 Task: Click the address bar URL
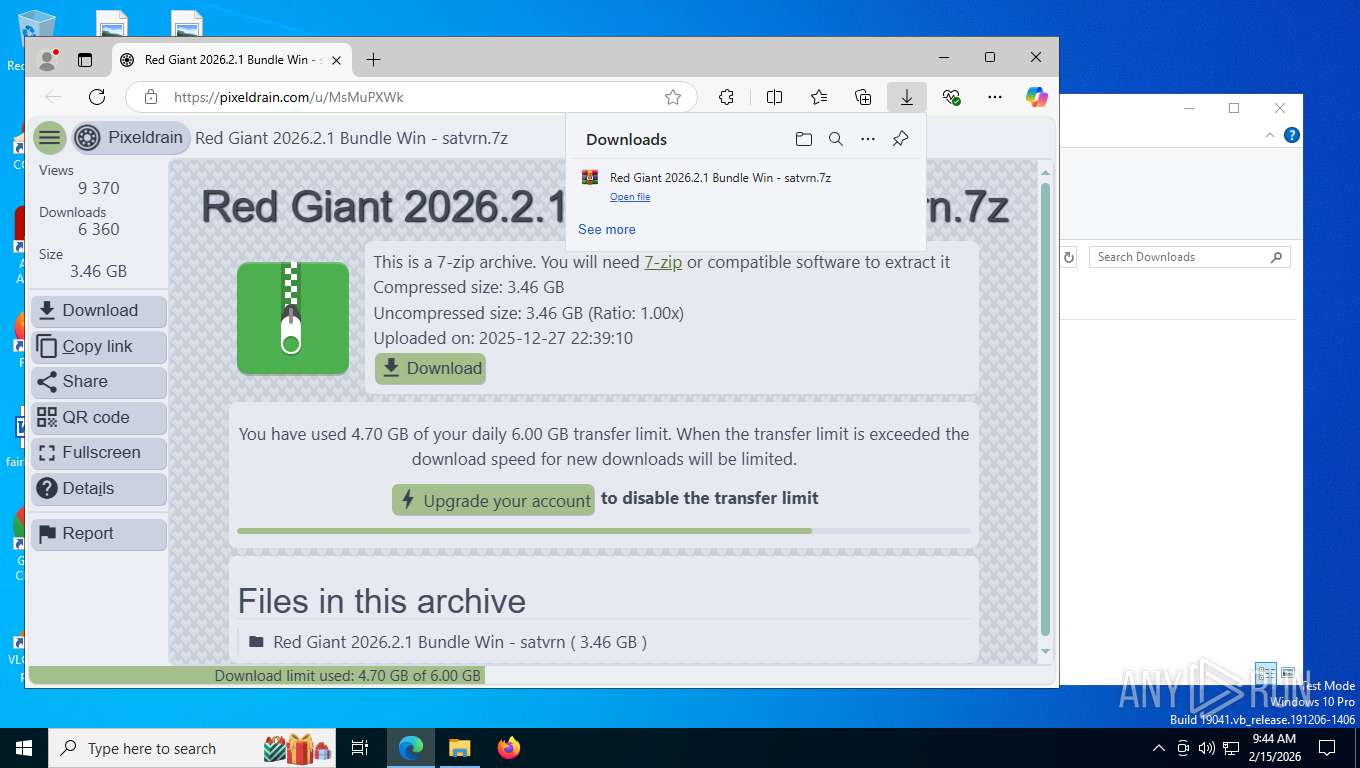tap(289, 97)
